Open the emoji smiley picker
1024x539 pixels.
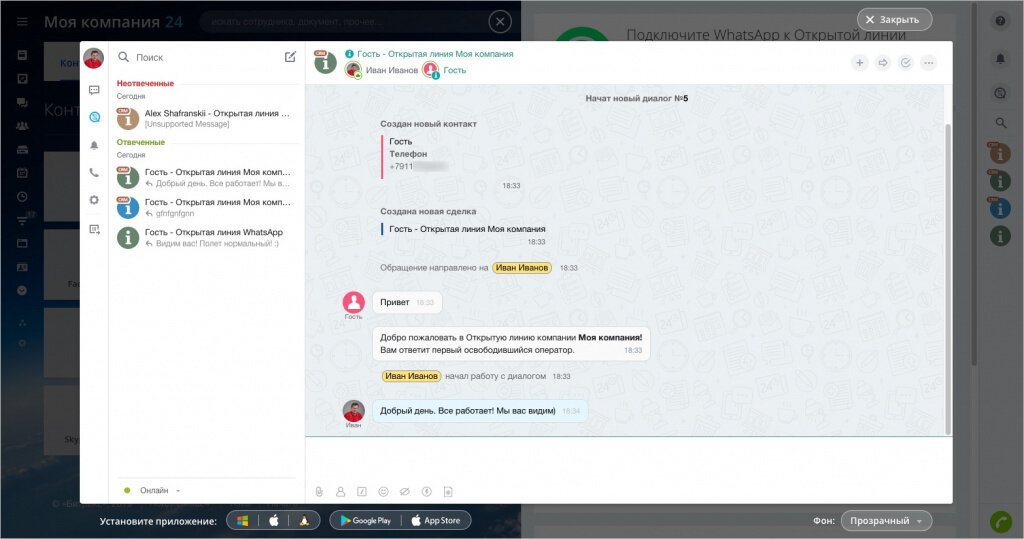pyautogui.click(x=383, y=491)
